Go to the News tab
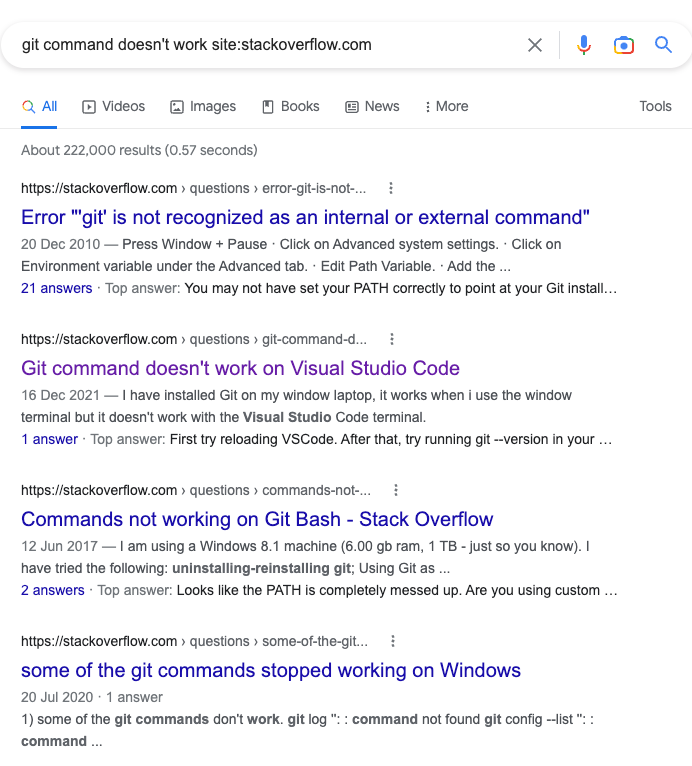The image size is (692, 766). pyautogui.click(x=372, y=106)
